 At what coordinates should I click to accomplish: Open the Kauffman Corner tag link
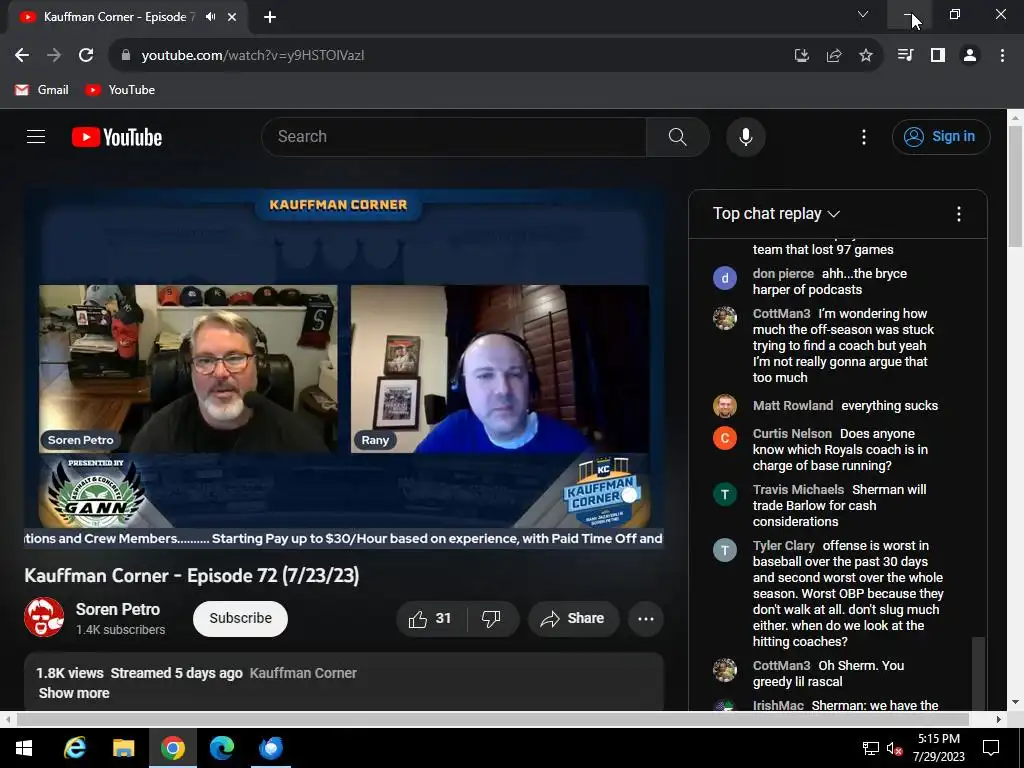[303, 673]
